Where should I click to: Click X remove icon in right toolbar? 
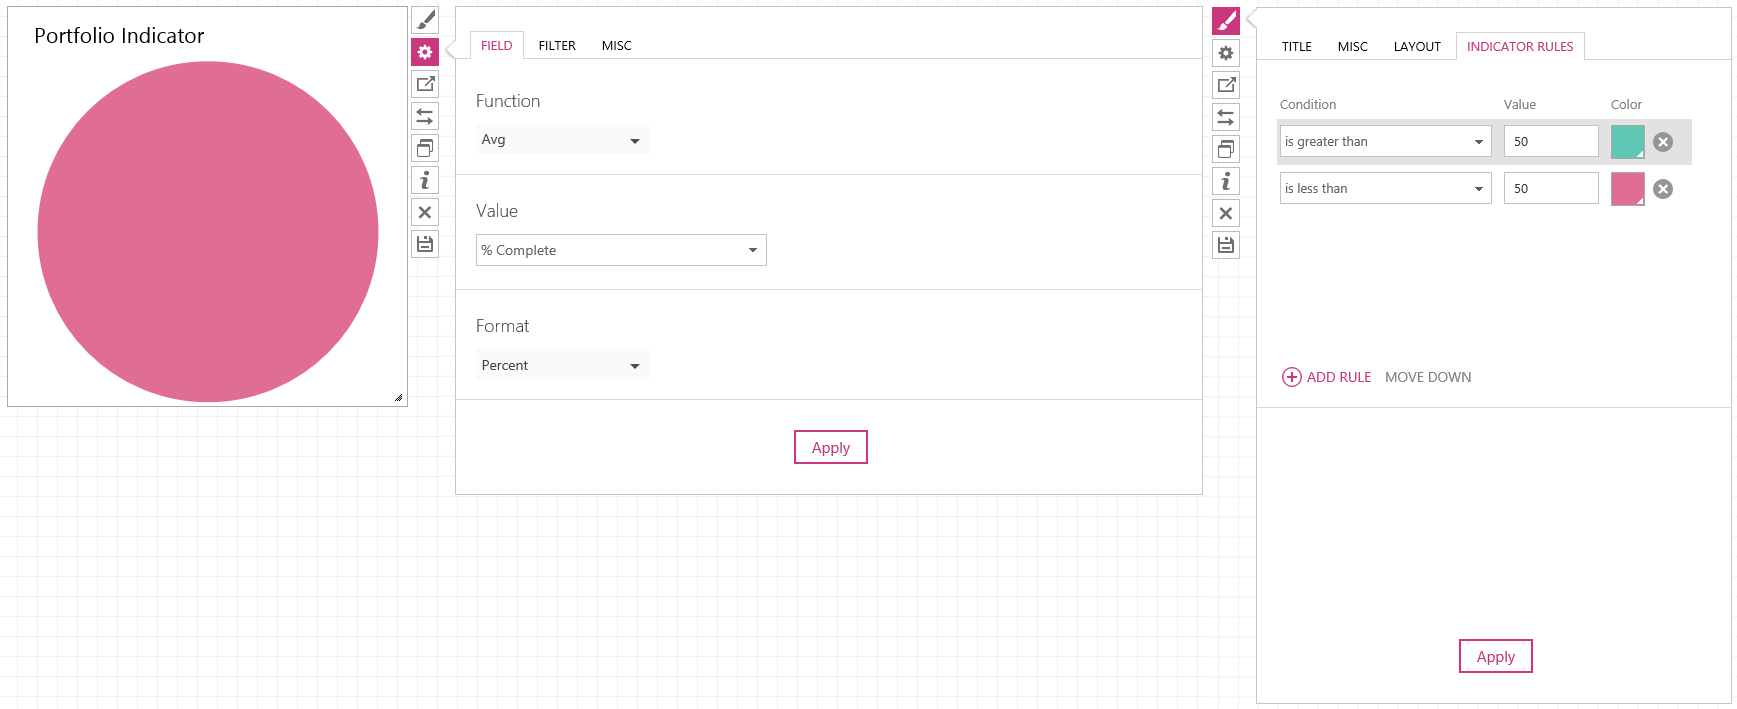pos(1226,213)
